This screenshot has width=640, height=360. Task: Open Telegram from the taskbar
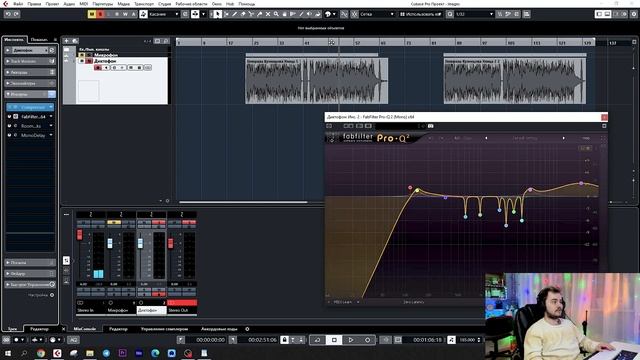[x=106, y=353]
